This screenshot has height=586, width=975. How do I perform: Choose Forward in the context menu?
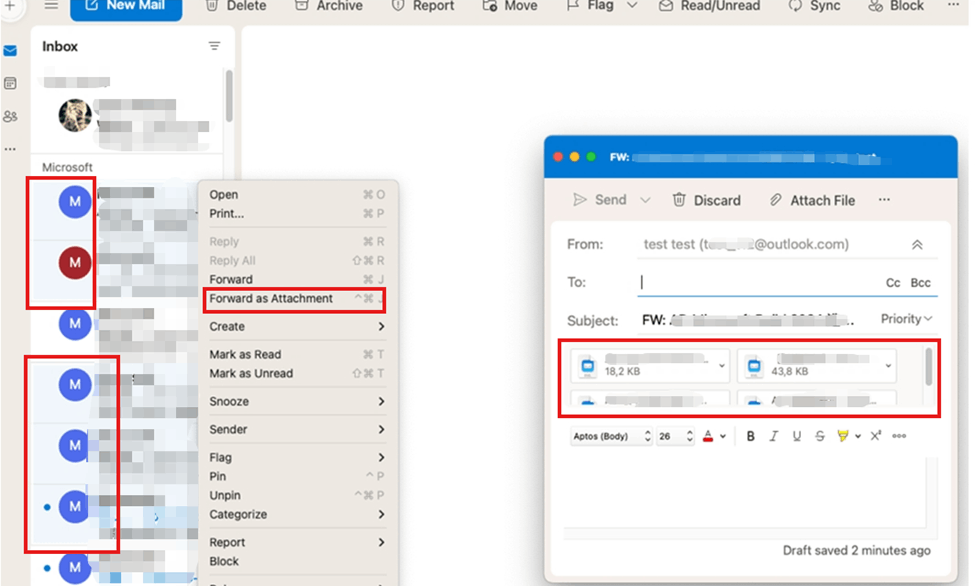click(297, 279)
